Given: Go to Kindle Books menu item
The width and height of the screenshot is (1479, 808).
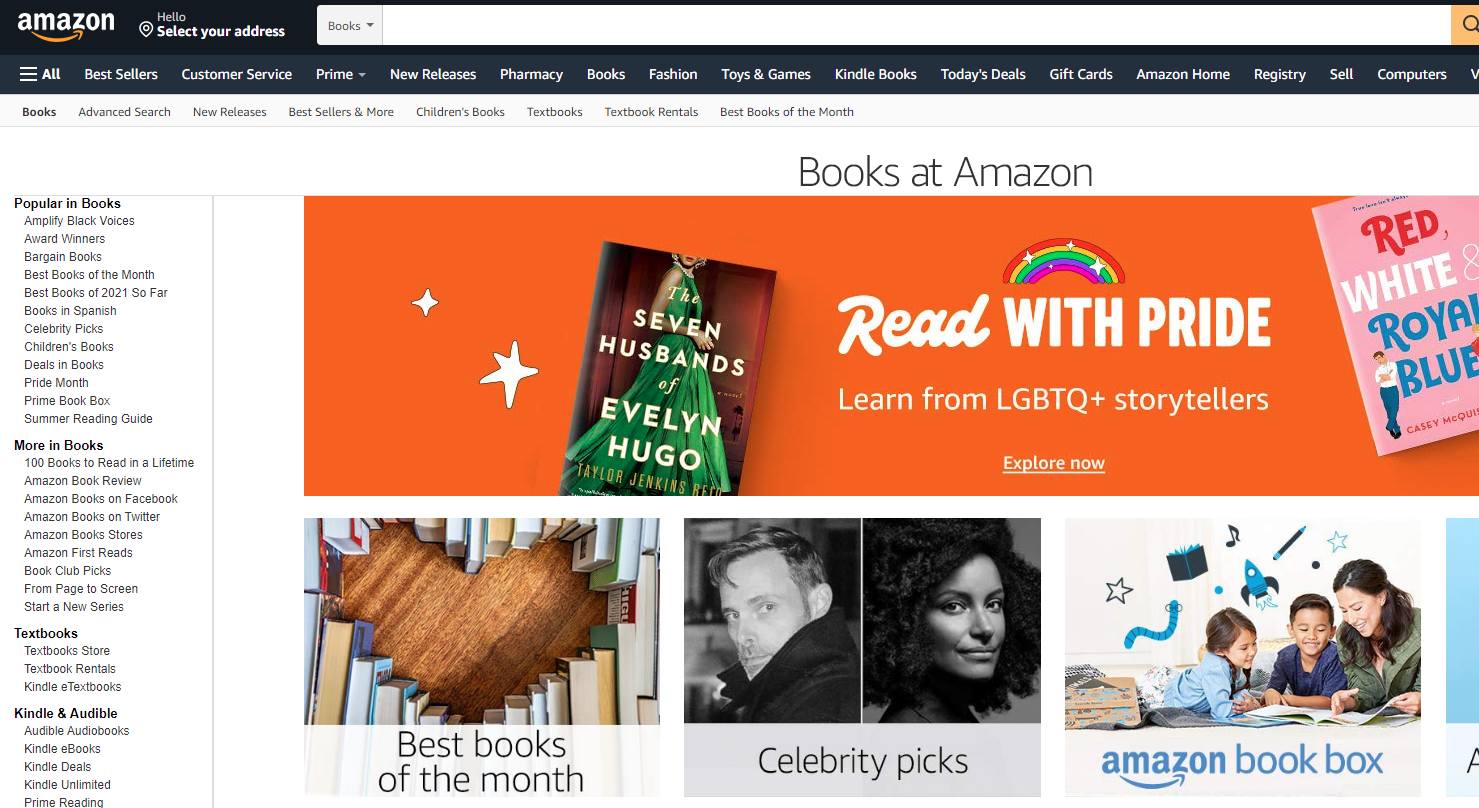Looking at the screenshot, I should (876, 74).
